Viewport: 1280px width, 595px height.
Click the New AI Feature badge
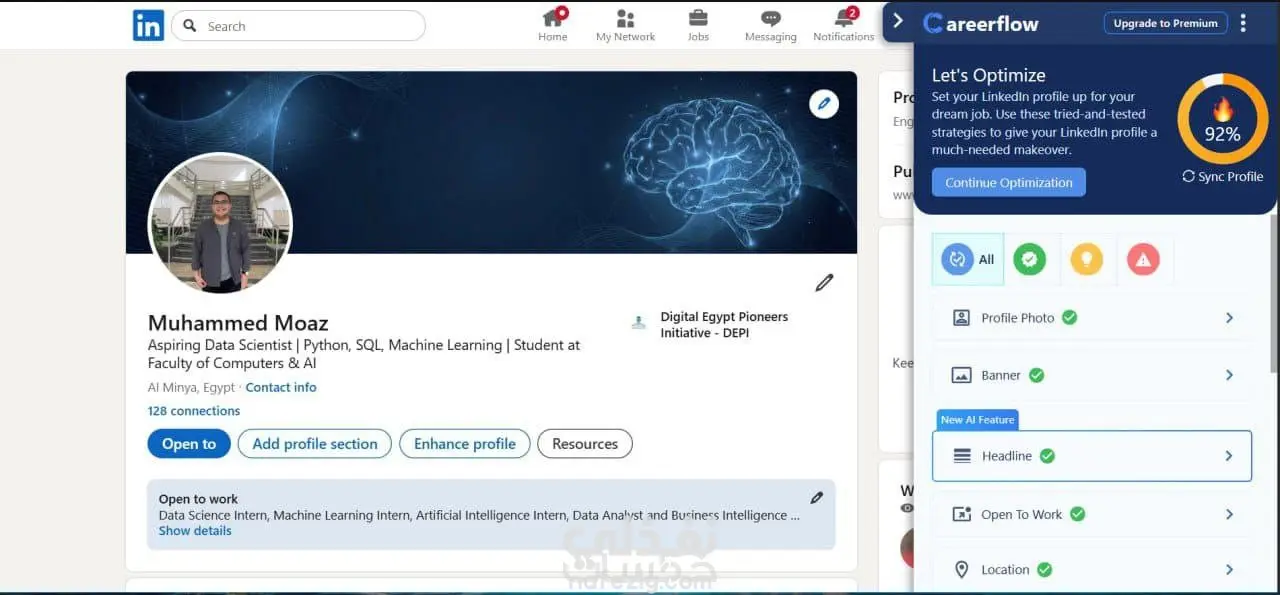point(977,420)
